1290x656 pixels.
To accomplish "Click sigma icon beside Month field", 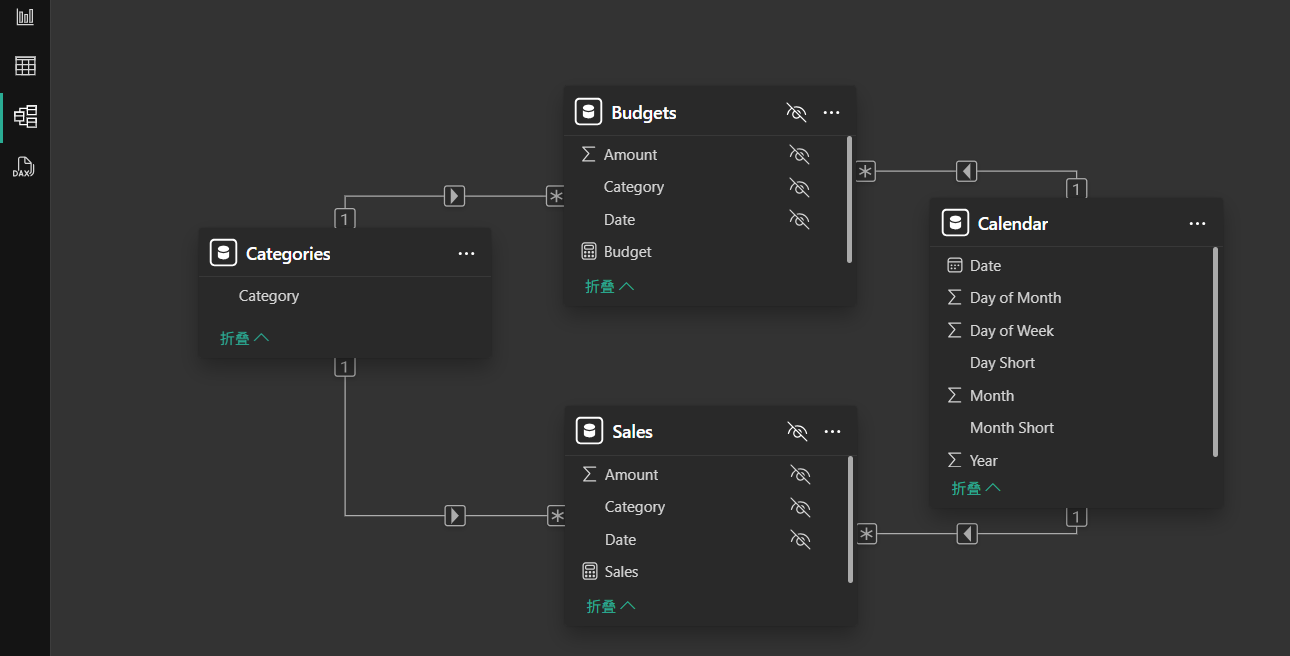I will (954, 396).
